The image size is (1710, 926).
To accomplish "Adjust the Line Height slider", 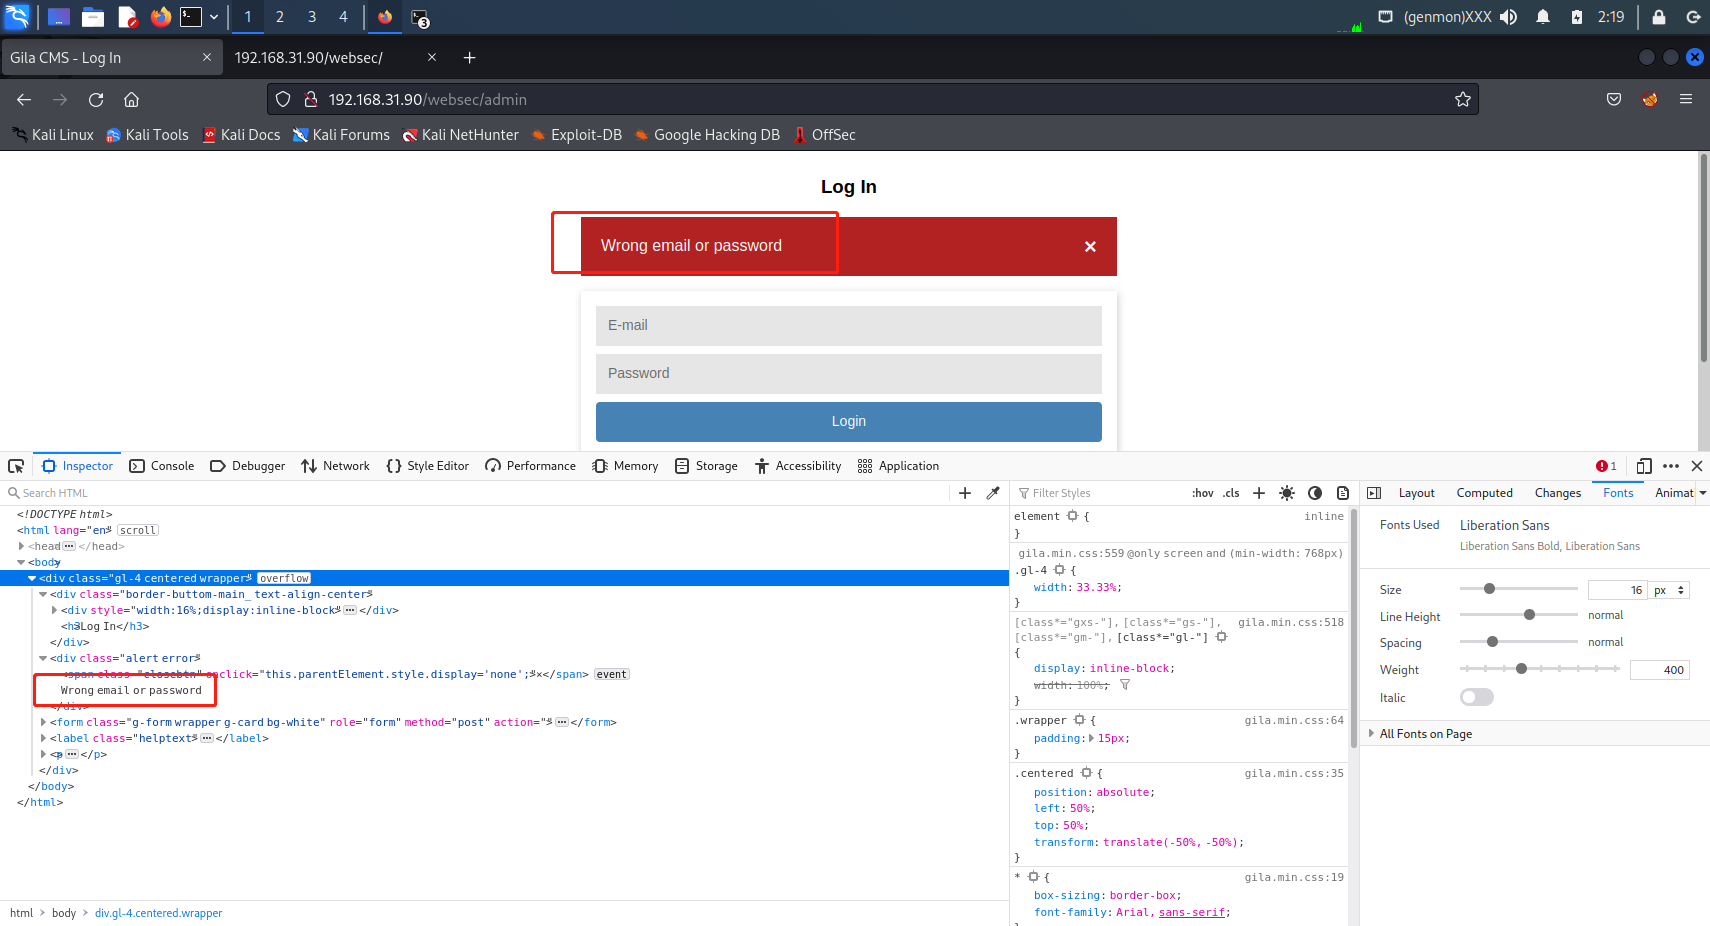I will click(x=1519, y=615).
